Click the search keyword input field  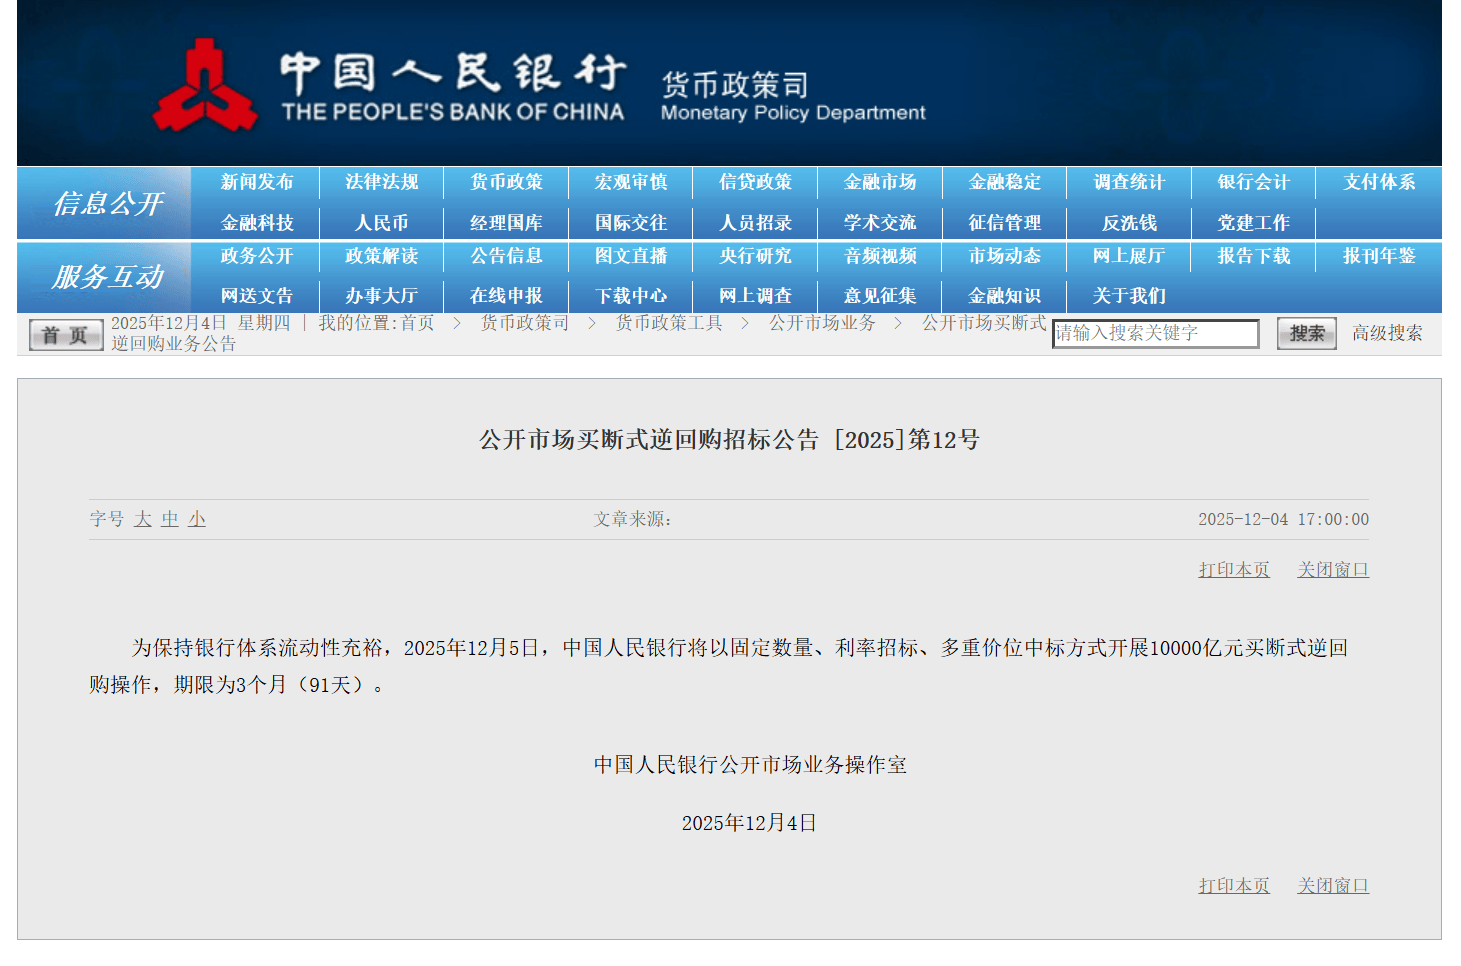point(1154,333)
